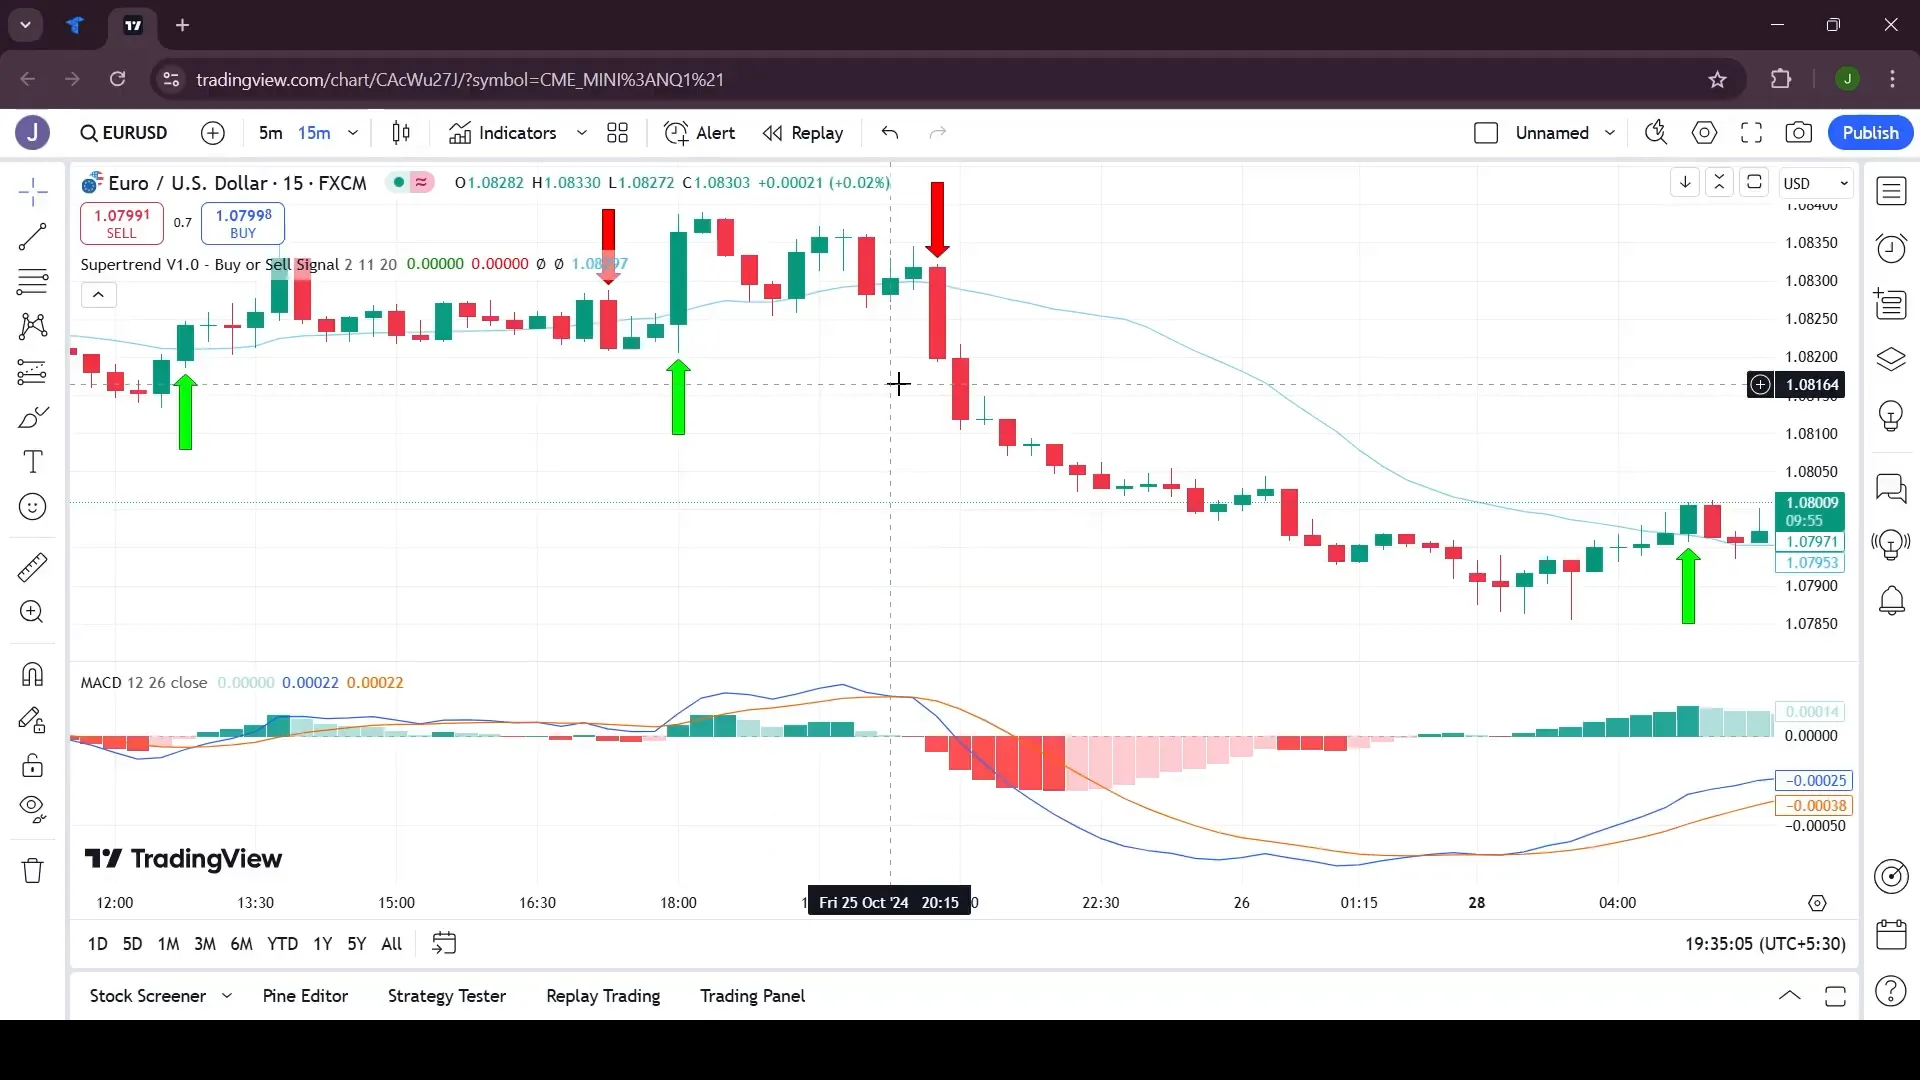Select the YTD date range
Image resolution: width=1920 pixels, height=1080 pixels.
click(282, 944)
